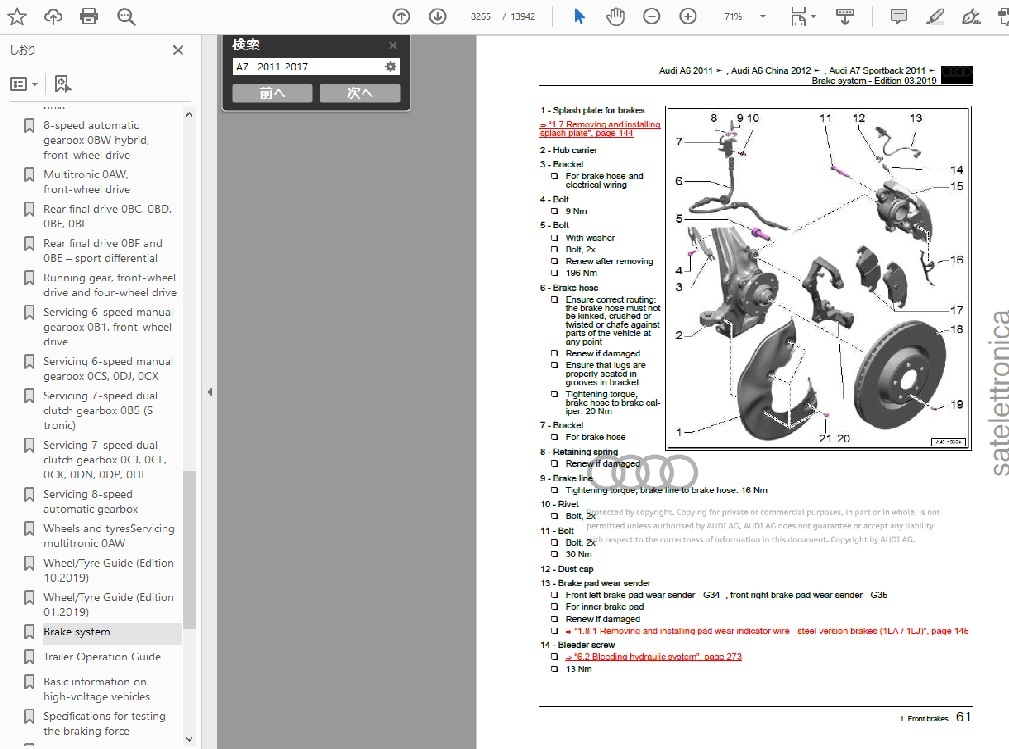Viewport: 1009px width, 749px height.
Task: Click '12 - Dust cap' item text
Action: pos(567,569)
